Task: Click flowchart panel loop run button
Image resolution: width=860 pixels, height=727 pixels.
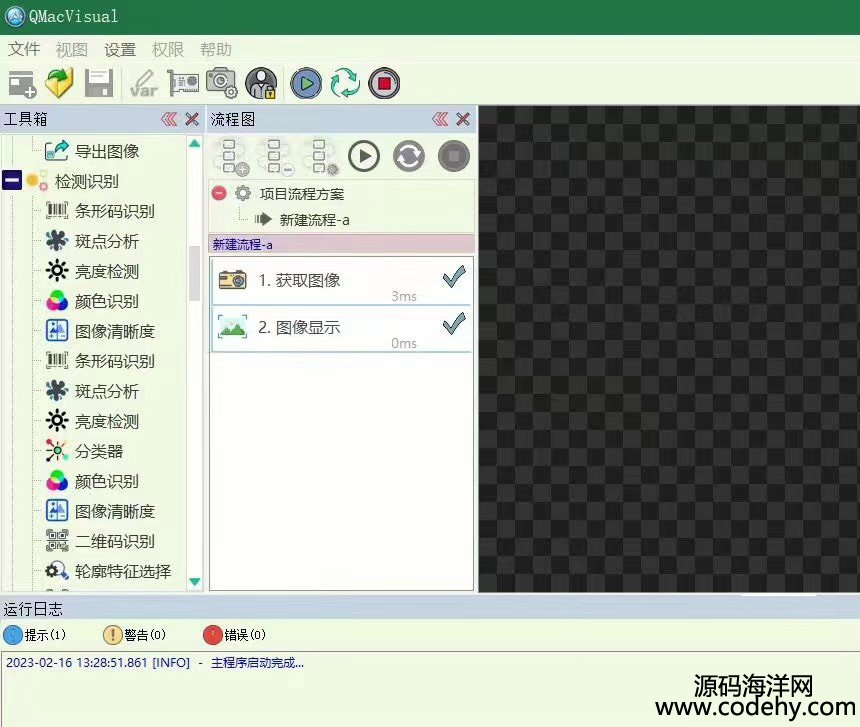Action: coord(409,156)
